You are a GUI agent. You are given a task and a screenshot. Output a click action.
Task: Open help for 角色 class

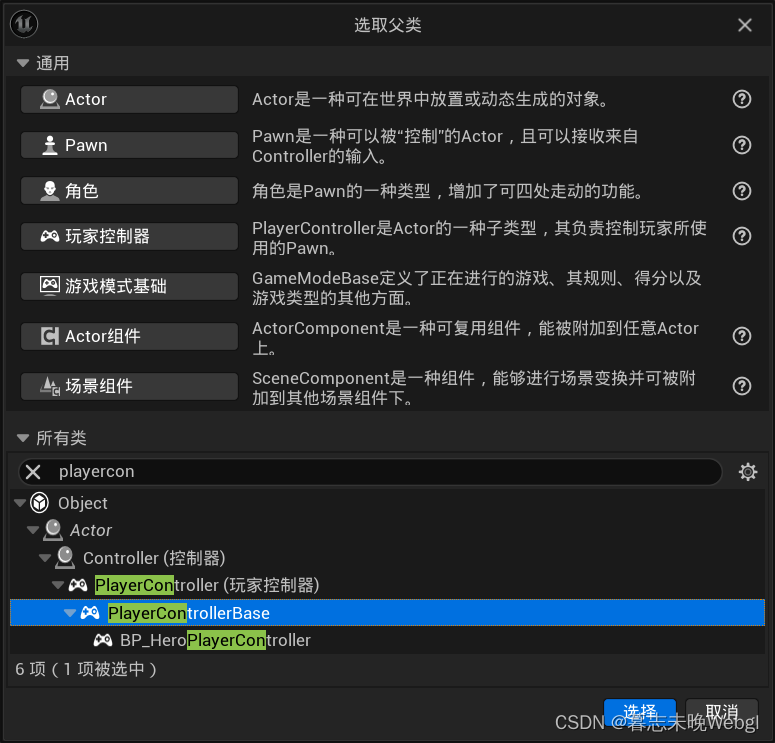(x=742, y=191)
